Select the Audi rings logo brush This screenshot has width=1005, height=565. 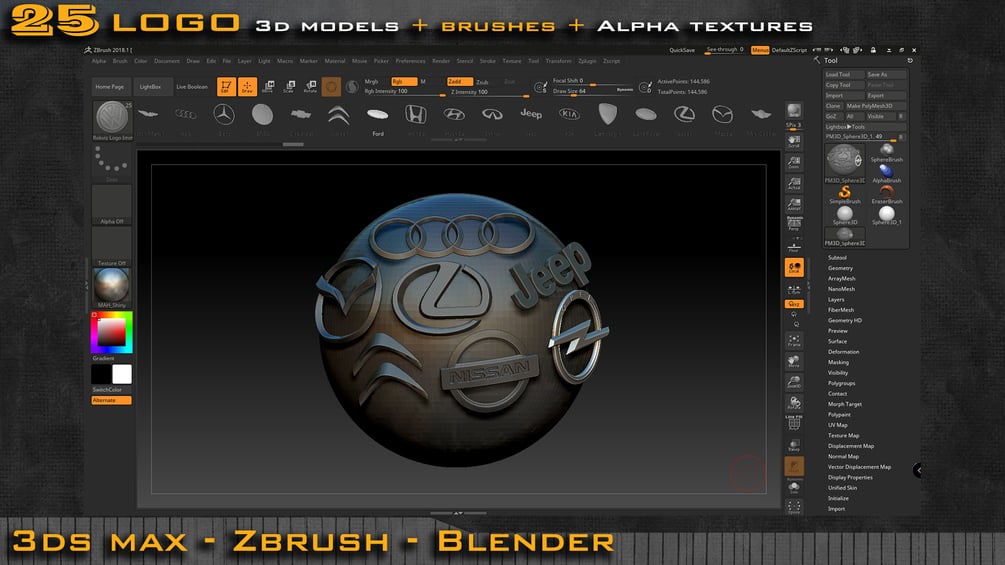pos(185,115)
